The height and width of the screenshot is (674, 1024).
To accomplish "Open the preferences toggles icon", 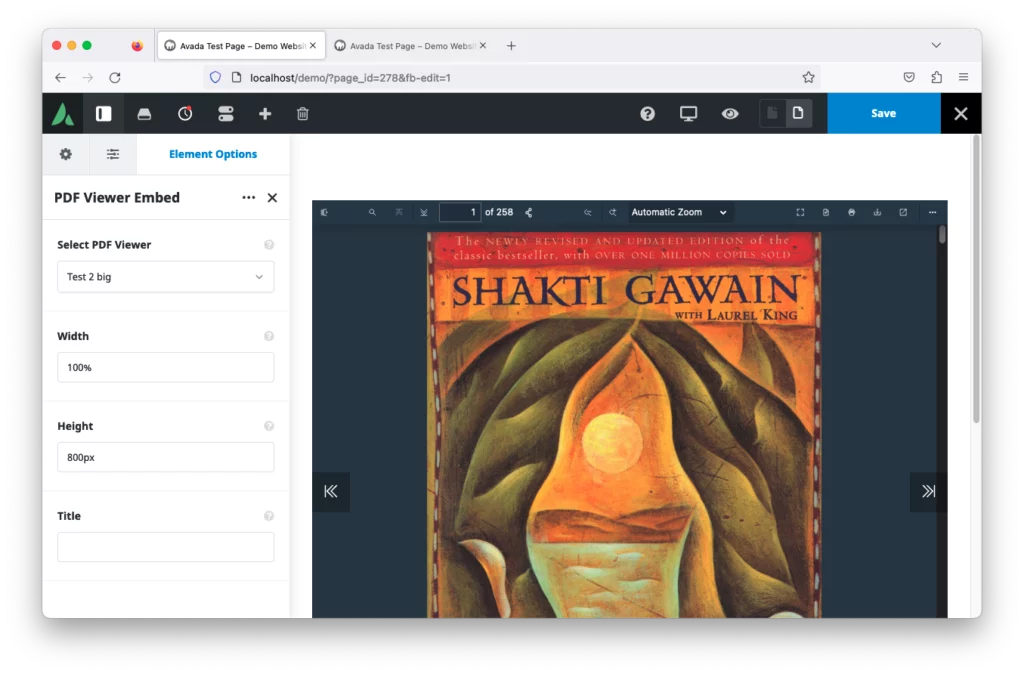I will coord(225,114).
